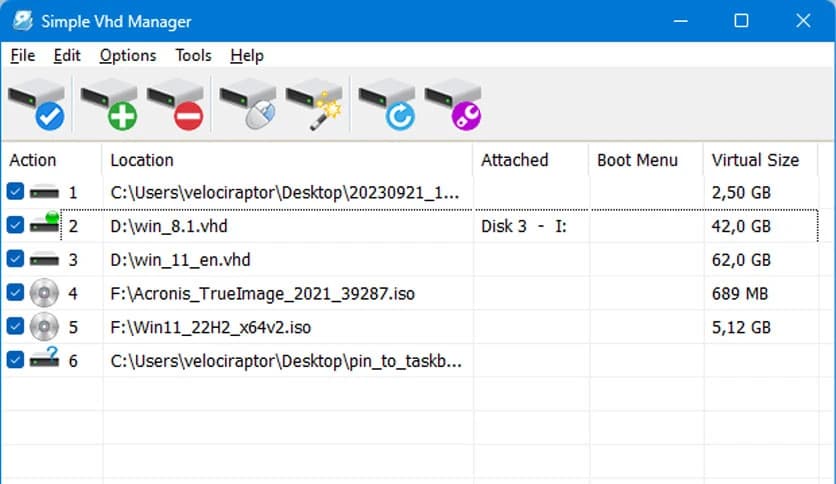
Task: Open the Edit menu
Action: click(67, 55)
